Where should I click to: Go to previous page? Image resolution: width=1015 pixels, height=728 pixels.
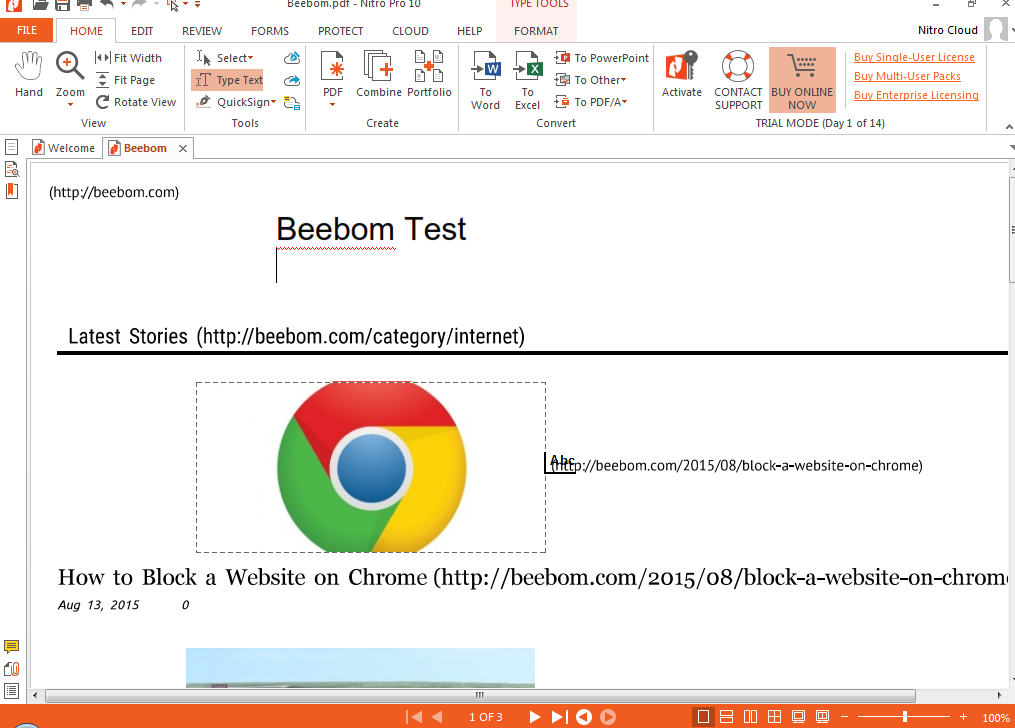[437, 717]
